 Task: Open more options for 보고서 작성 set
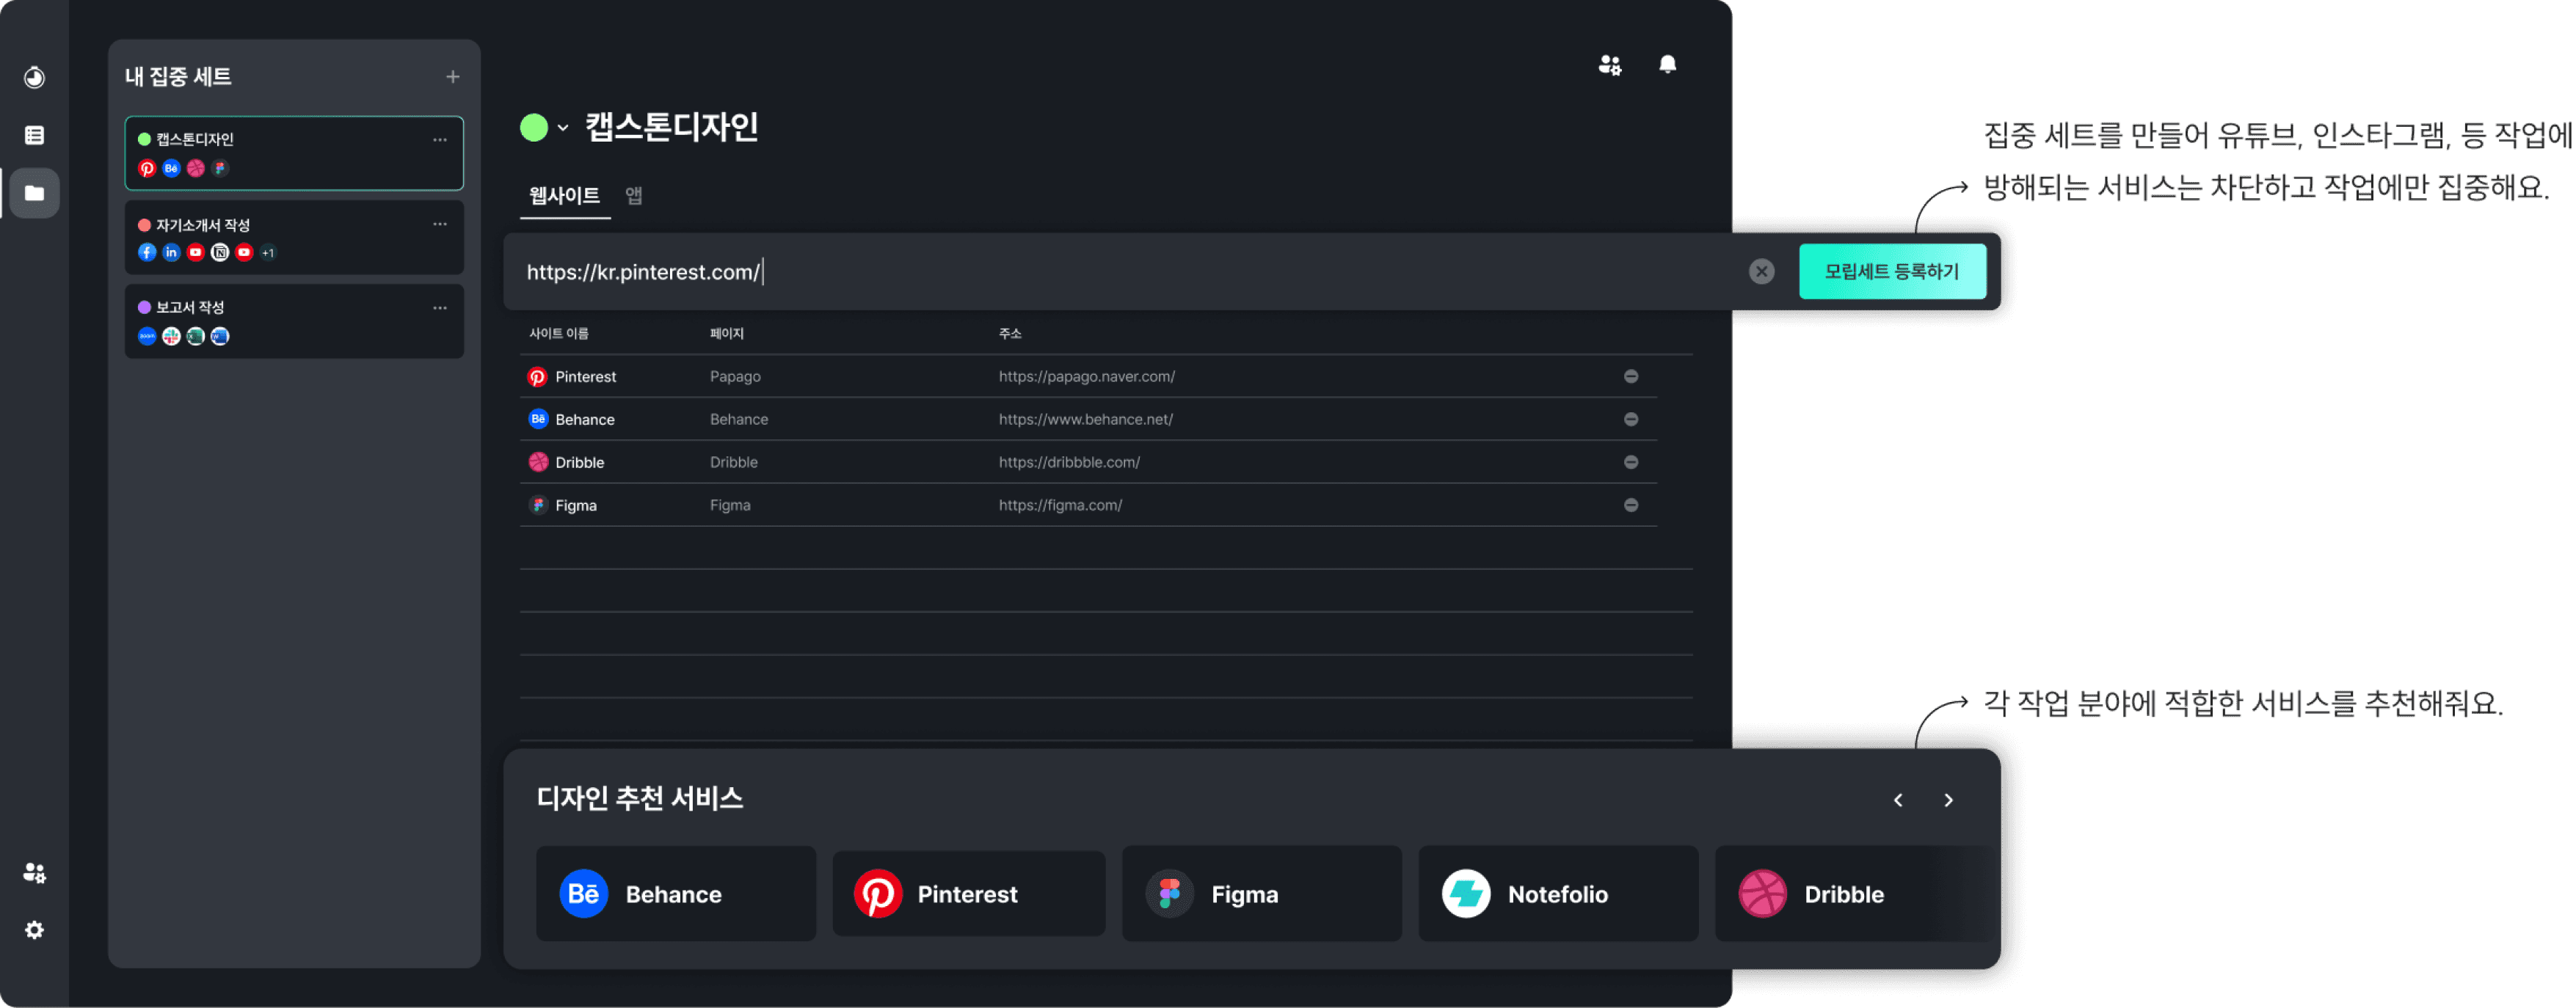coord(440,307)
